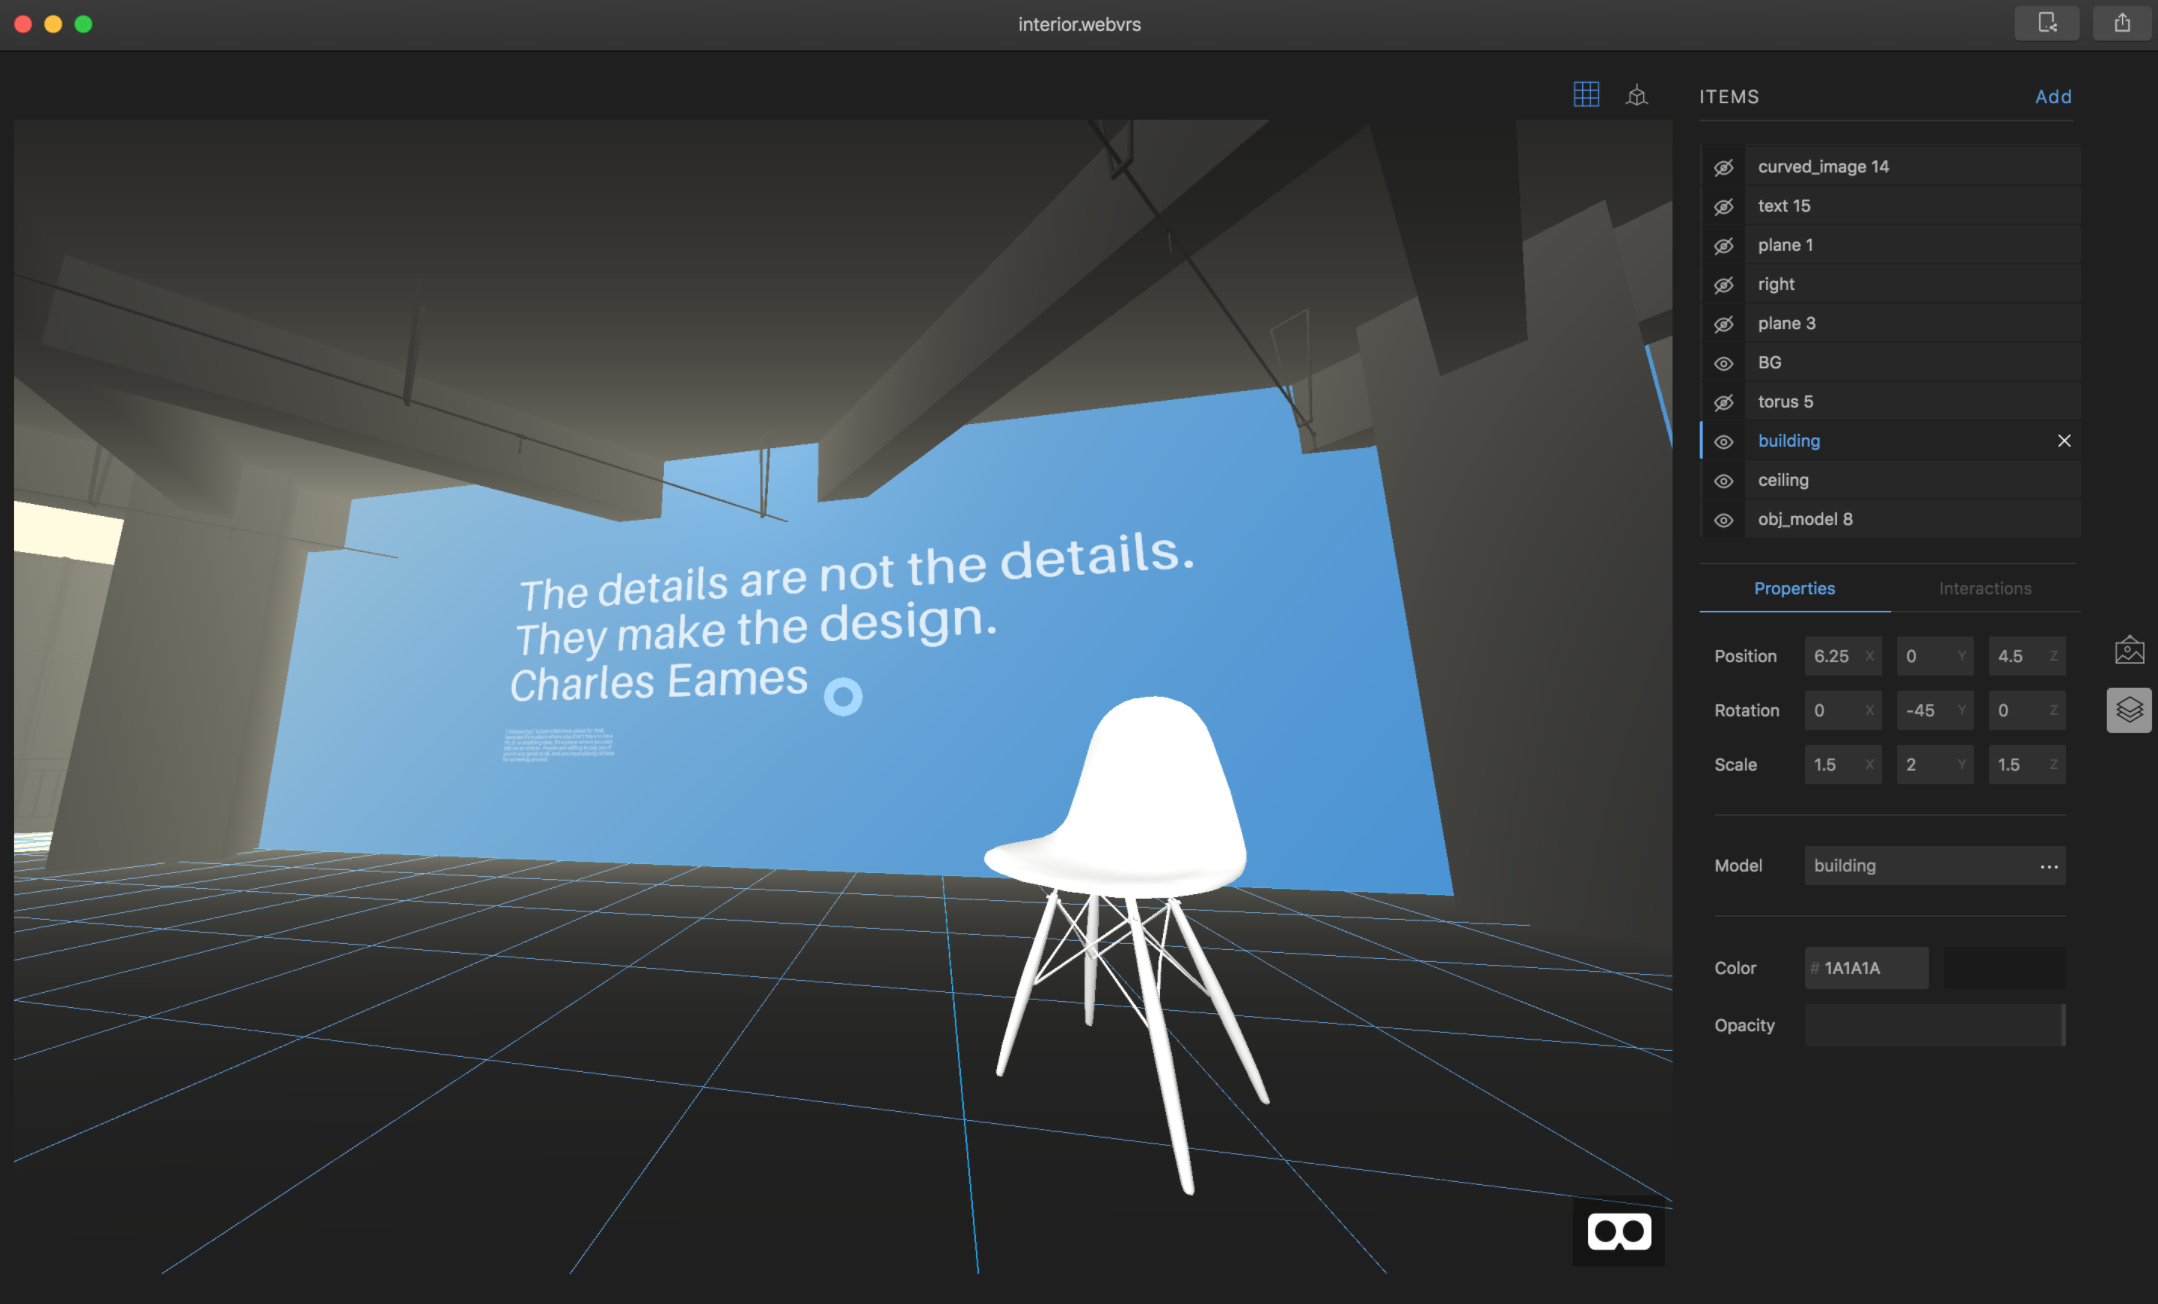Viewport: 2158px width, 1304px height.
Task: Open the Model selector ellipsis menu
Action: (2049, 866)
